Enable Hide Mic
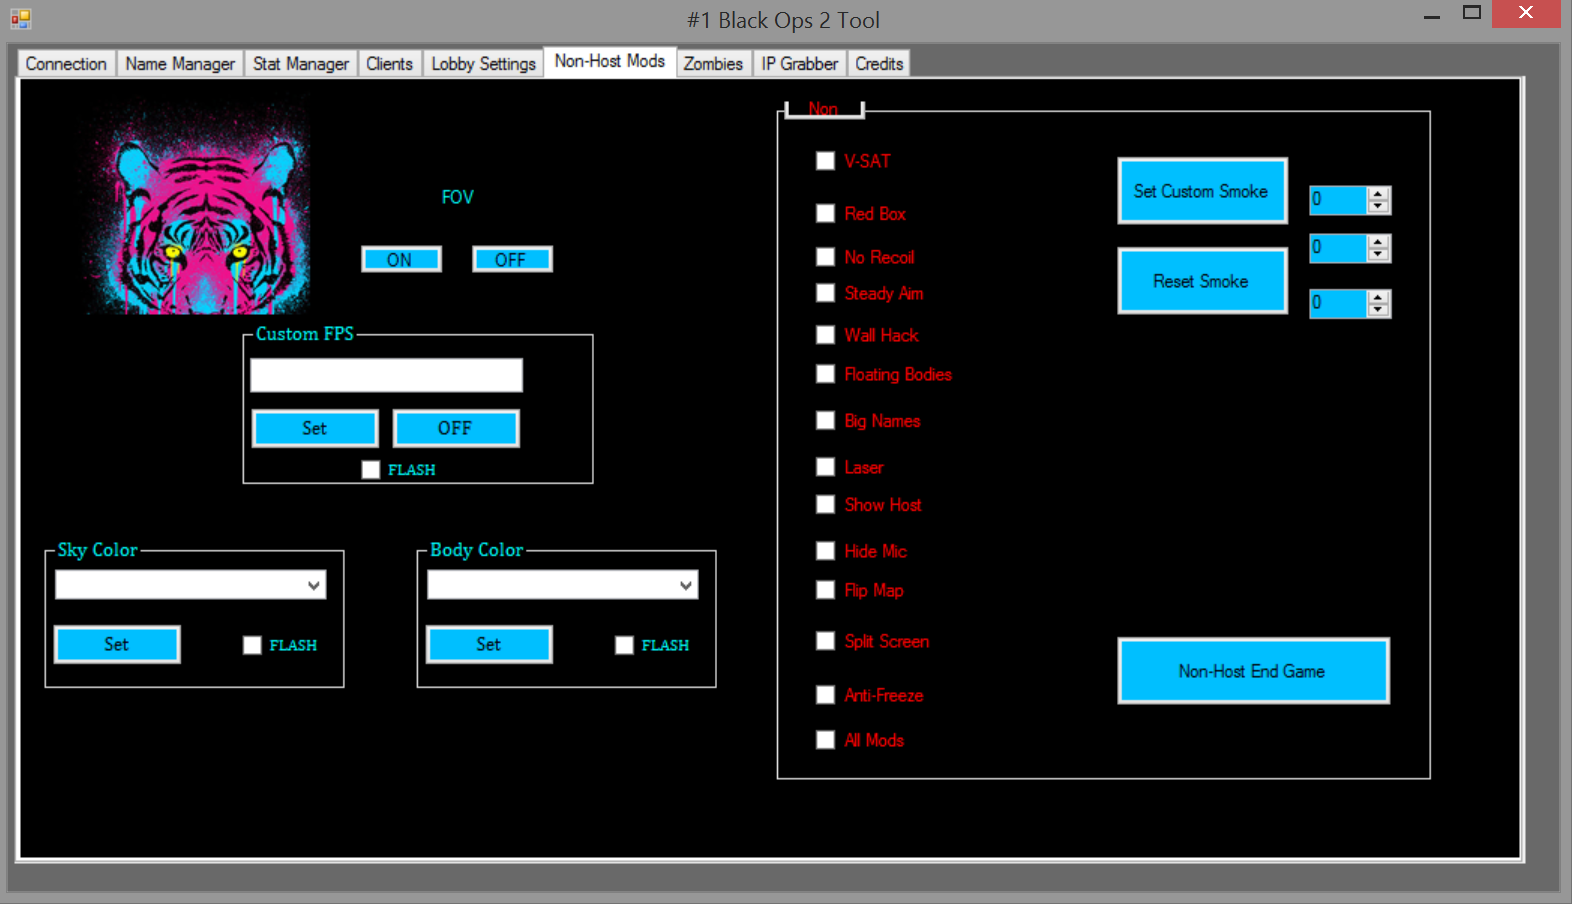This screenshot has height=904, width=1572. pyautogui.click(x=825, y=551)
